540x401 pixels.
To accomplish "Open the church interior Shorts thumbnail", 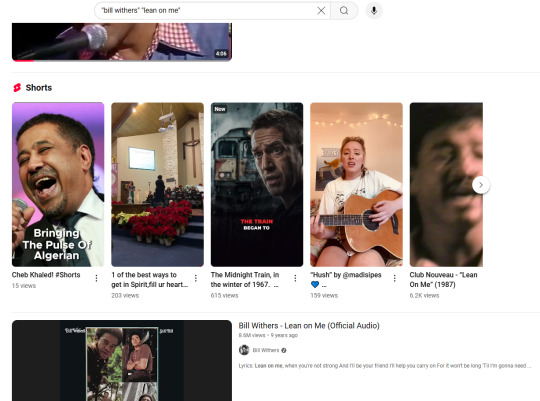I will pyautogui.click(x=157, y=184).
